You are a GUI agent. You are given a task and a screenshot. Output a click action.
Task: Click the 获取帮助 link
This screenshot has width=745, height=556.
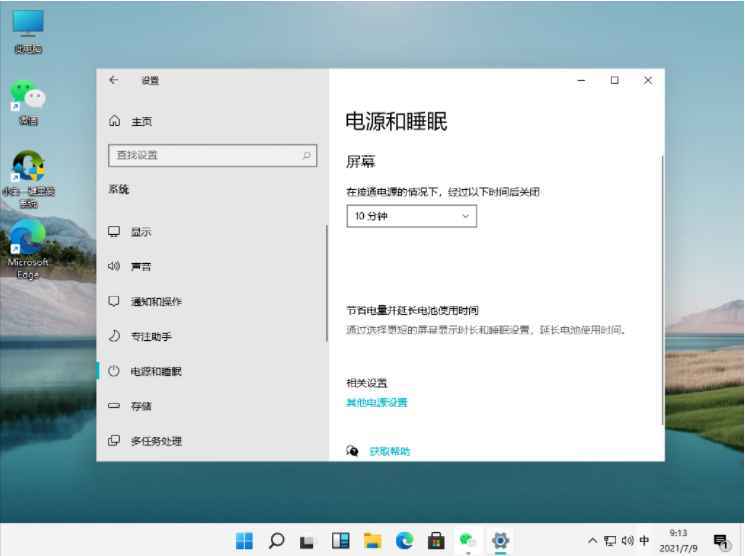(389, 452)
